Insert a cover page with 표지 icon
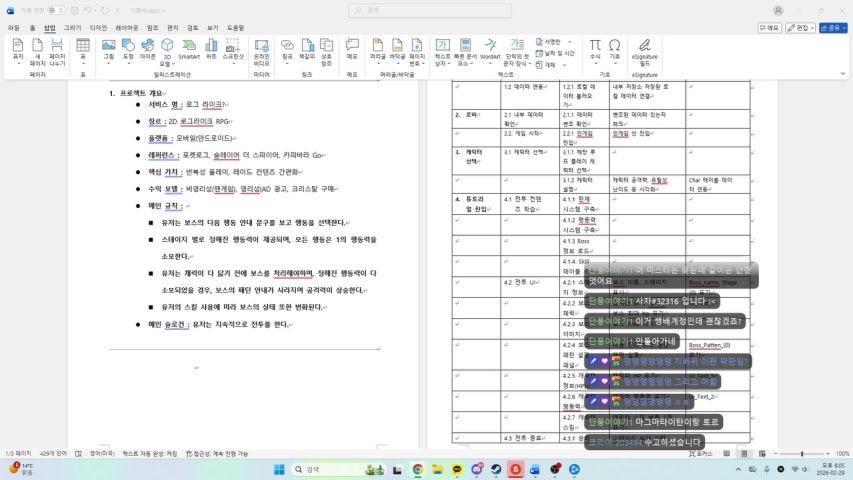This screenshot has height=480, width=853. pos(17,49)
